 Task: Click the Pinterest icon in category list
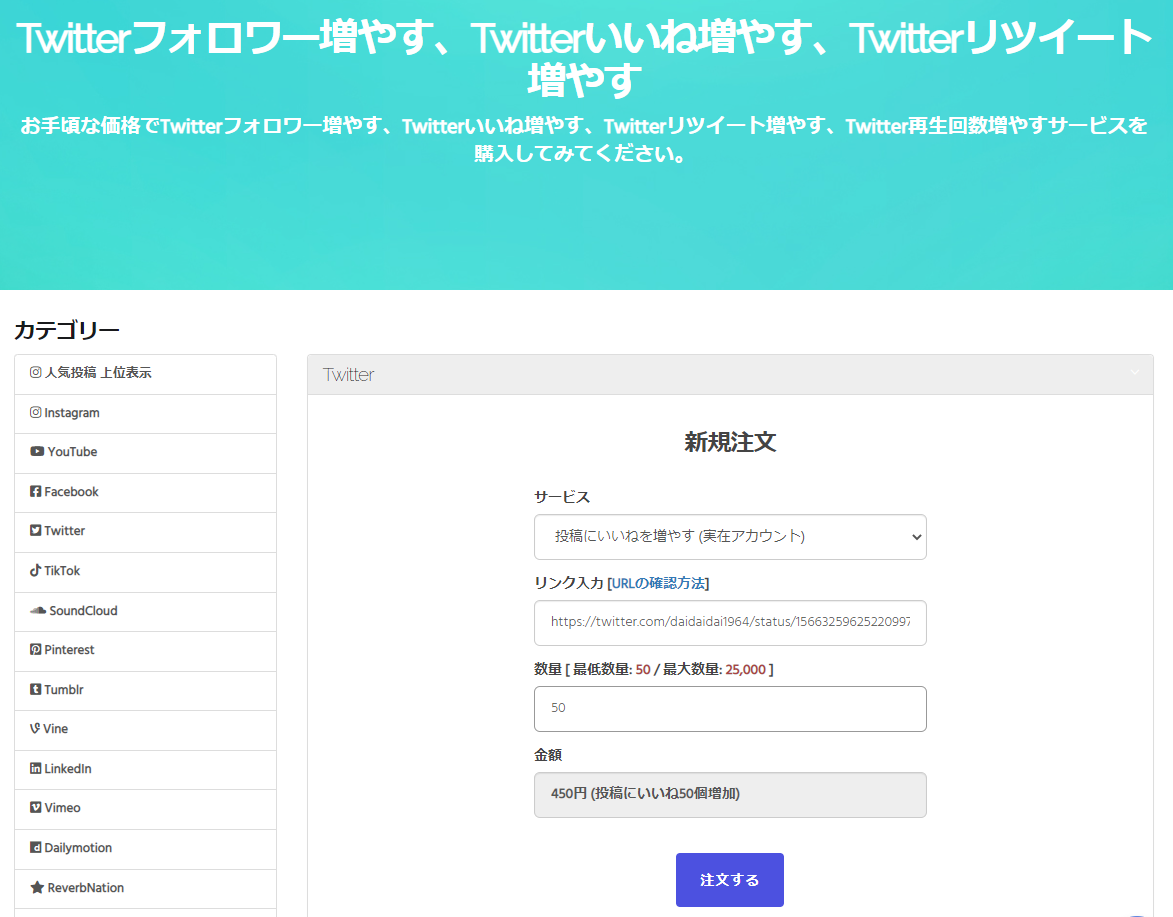[x=36, y=650]
